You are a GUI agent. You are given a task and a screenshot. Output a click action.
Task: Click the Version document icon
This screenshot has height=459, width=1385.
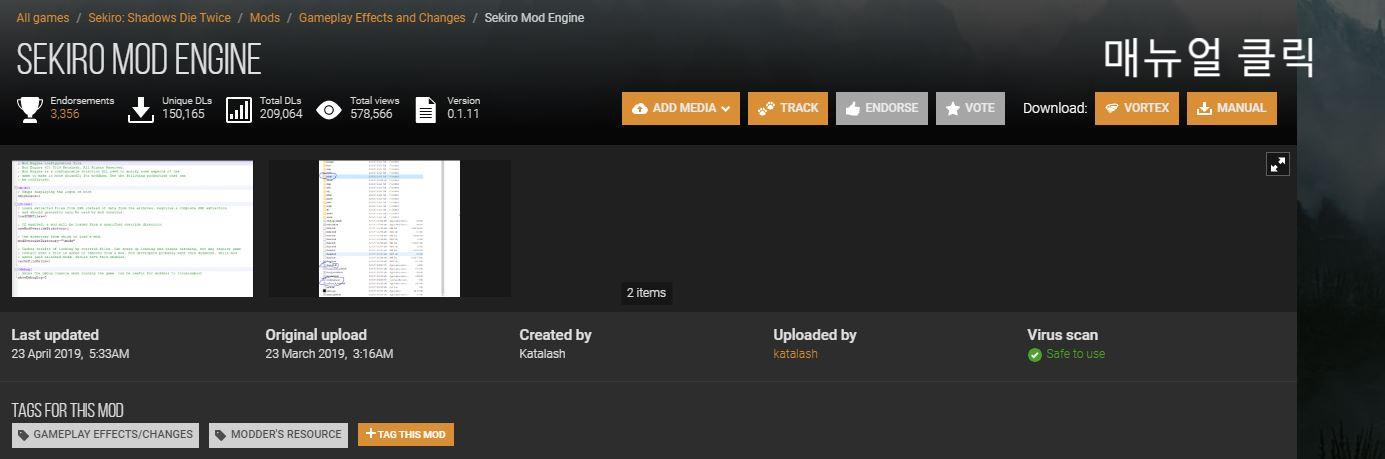[425, 109]
